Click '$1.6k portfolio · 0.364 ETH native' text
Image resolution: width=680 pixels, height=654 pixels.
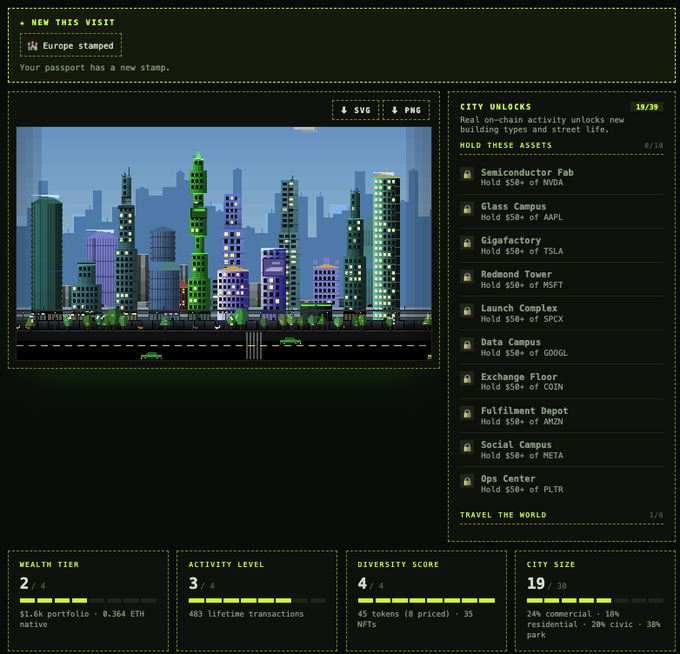click(82, 619)
